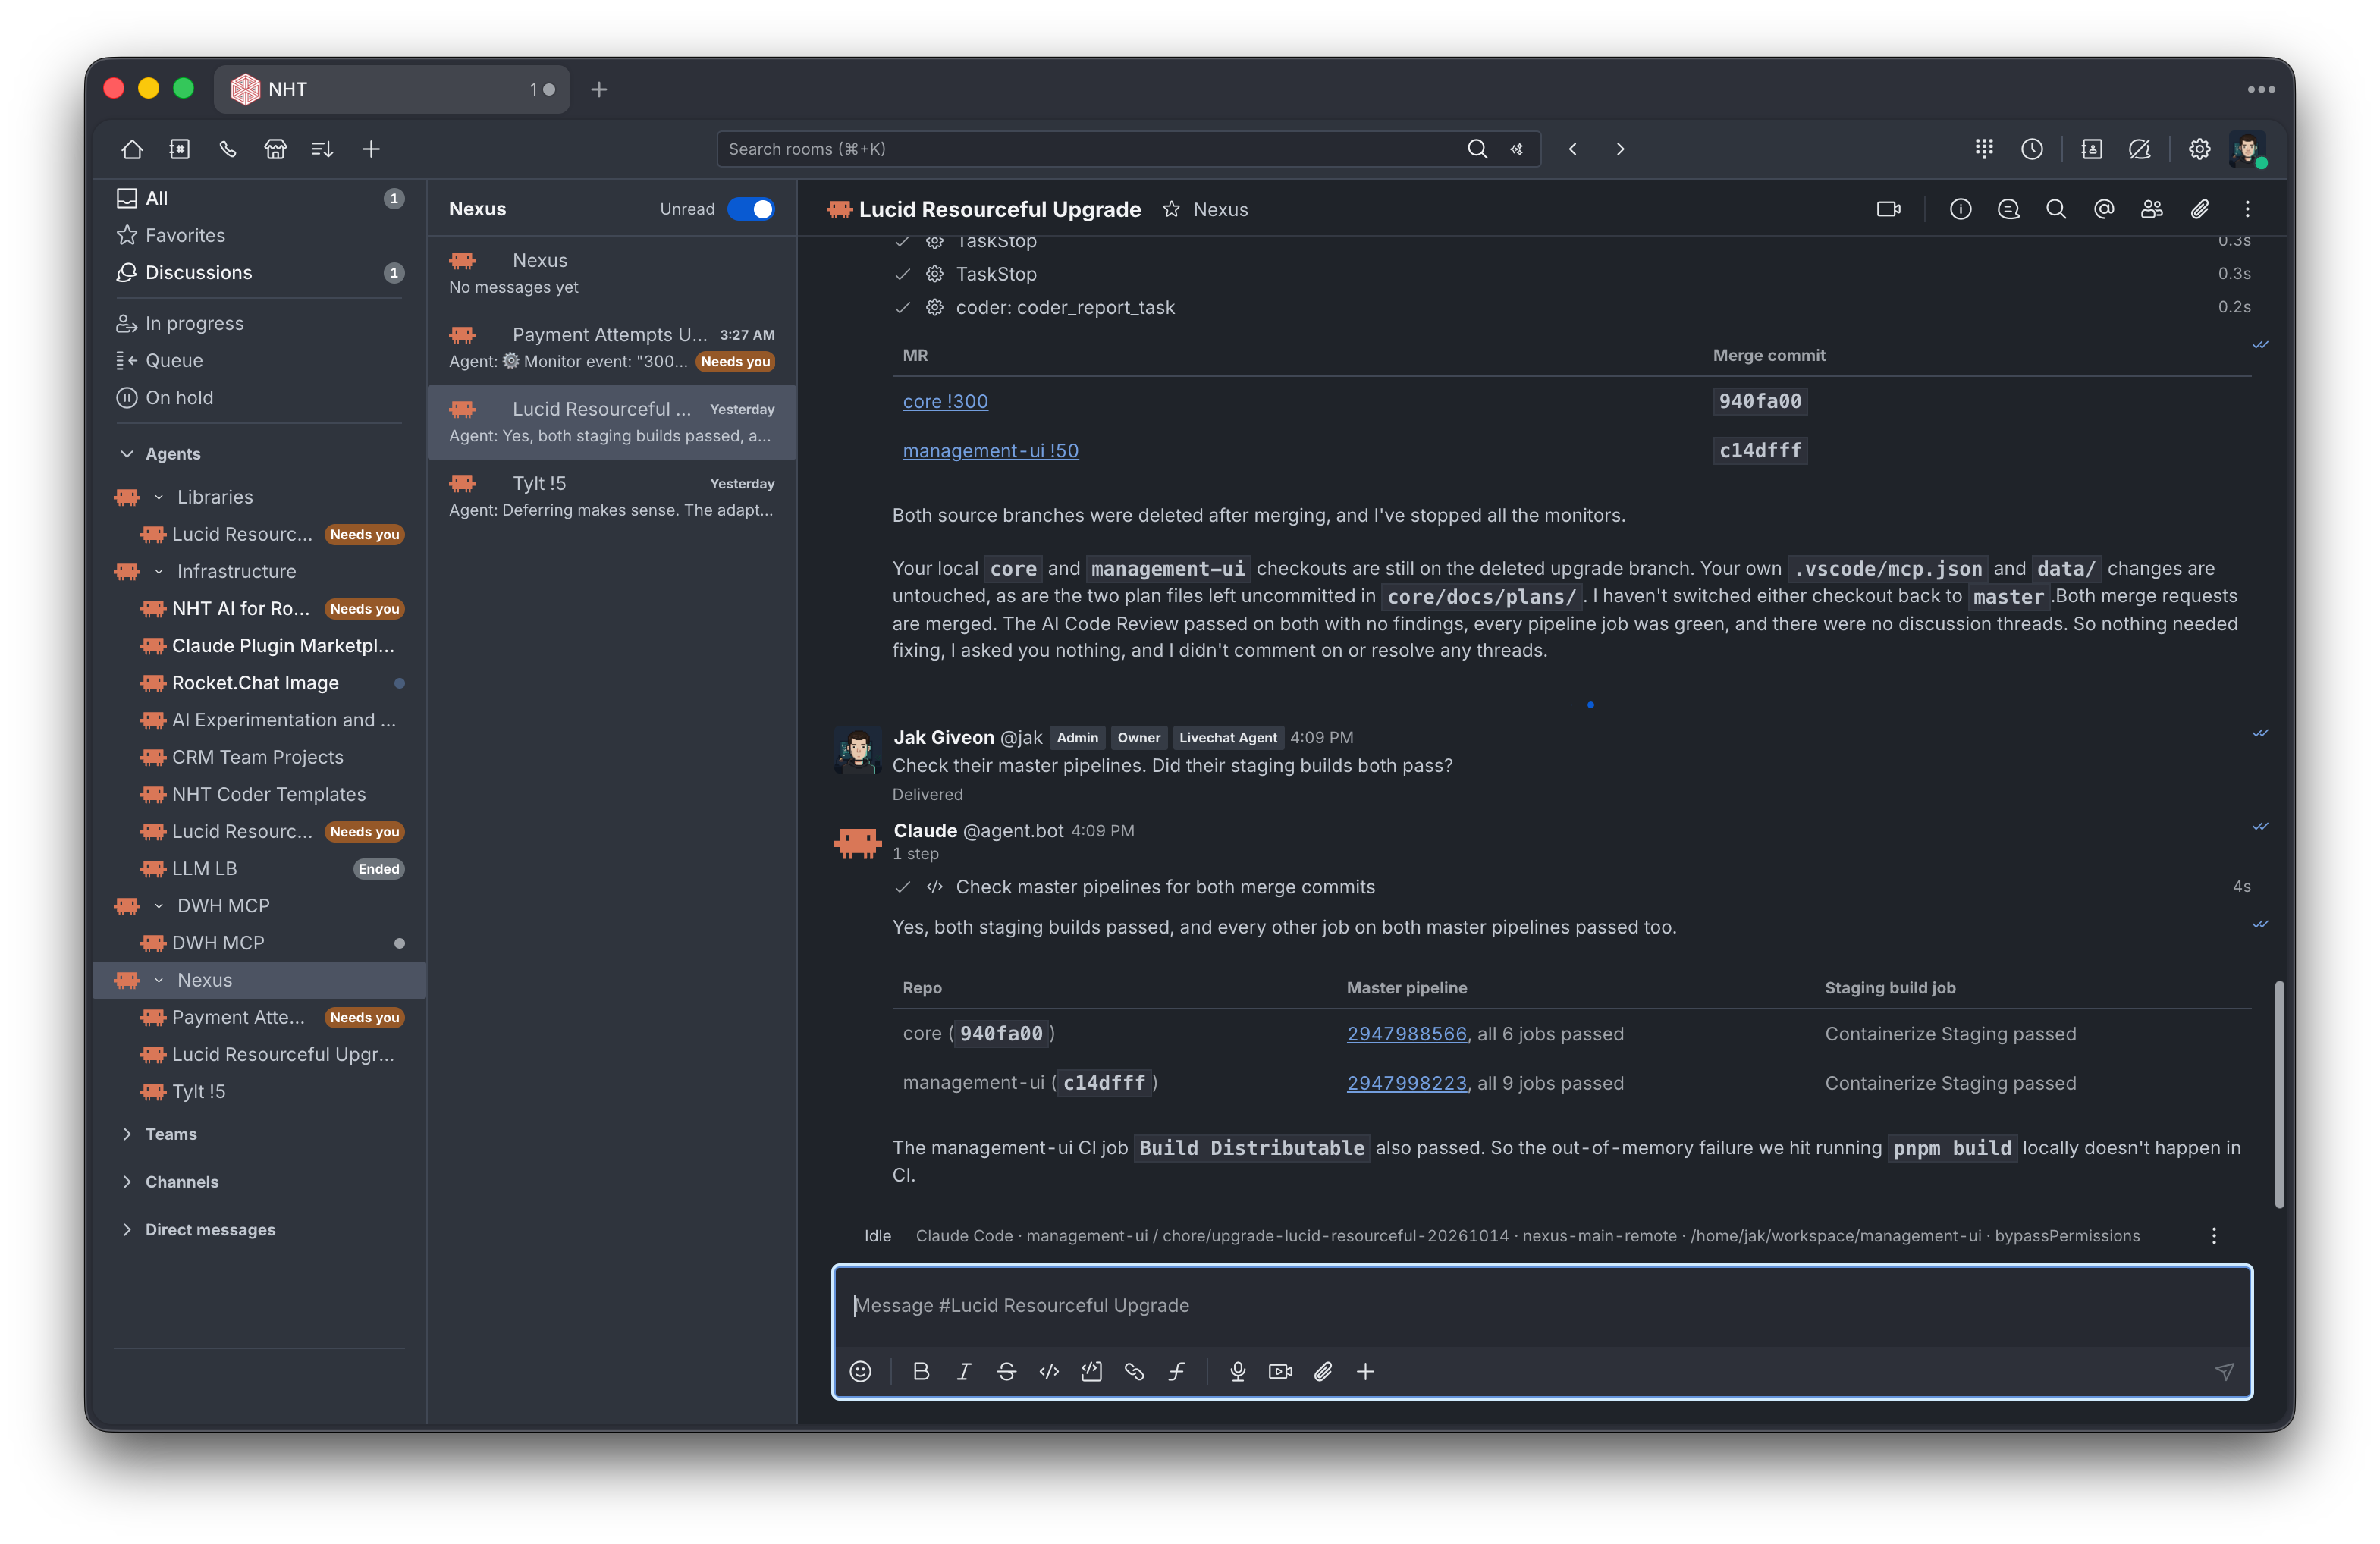
Task: Click the chat message scrollbar
Action: [2279, 1094]
